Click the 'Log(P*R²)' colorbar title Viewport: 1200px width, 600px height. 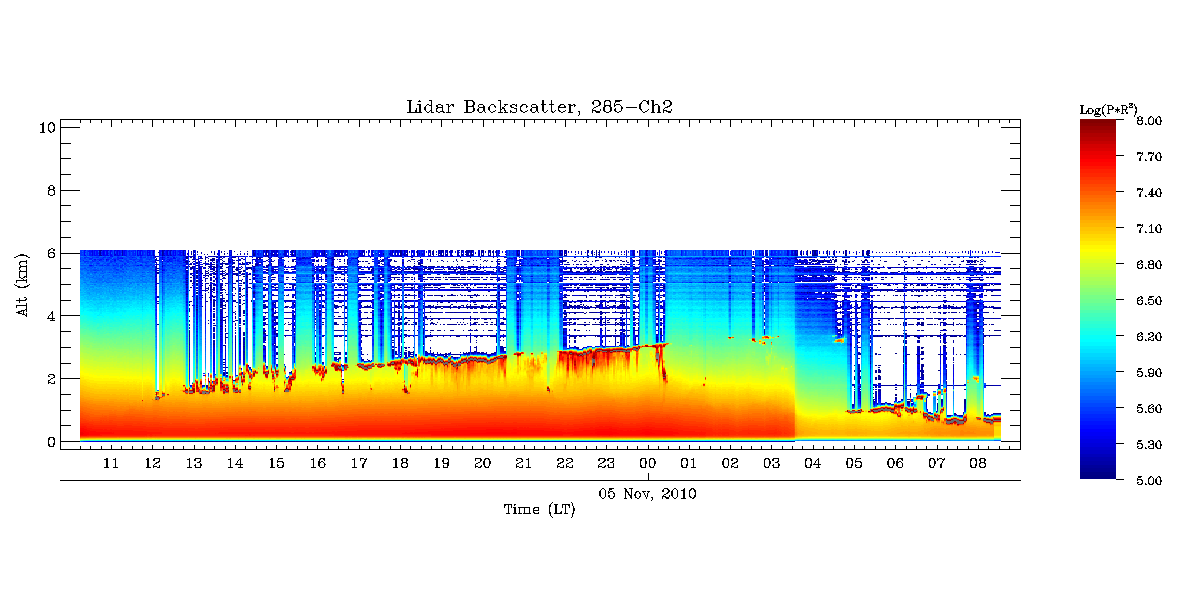tap(1108, 109)
